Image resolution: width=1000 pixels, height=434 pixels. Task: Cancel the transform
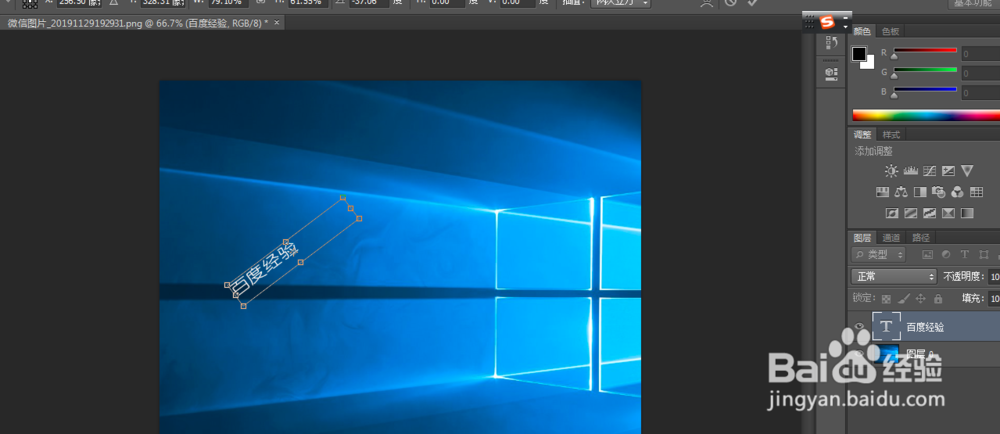(731, 3)
